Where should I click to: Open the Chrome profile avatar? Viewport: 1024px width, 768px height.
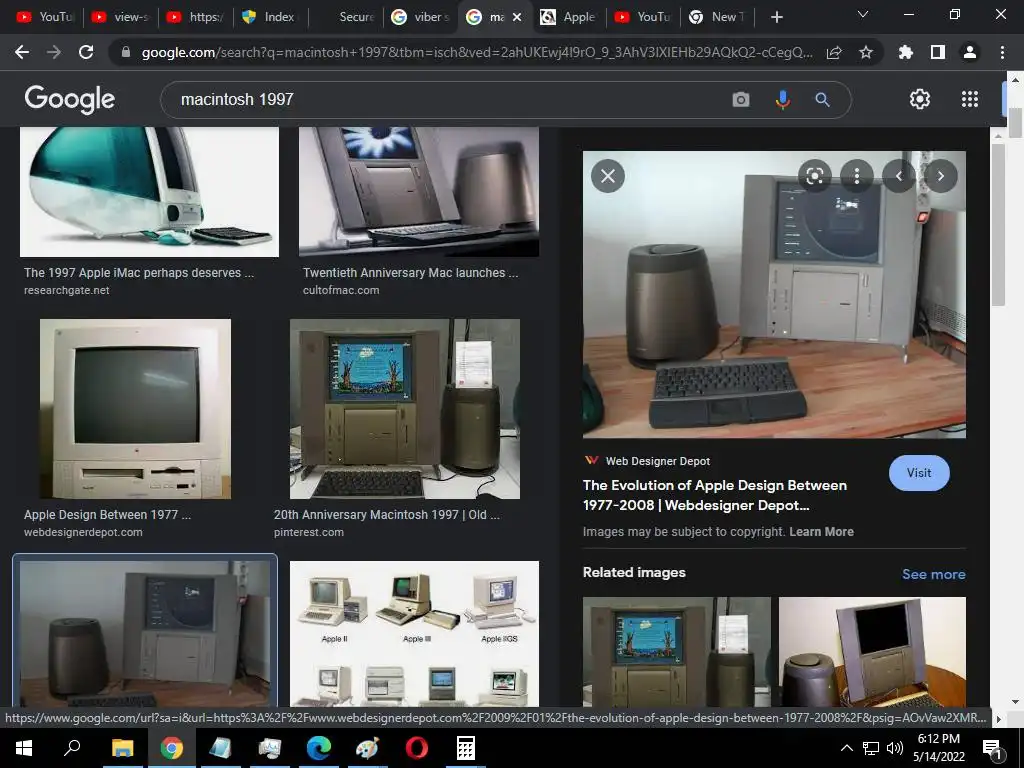point(970,52)
